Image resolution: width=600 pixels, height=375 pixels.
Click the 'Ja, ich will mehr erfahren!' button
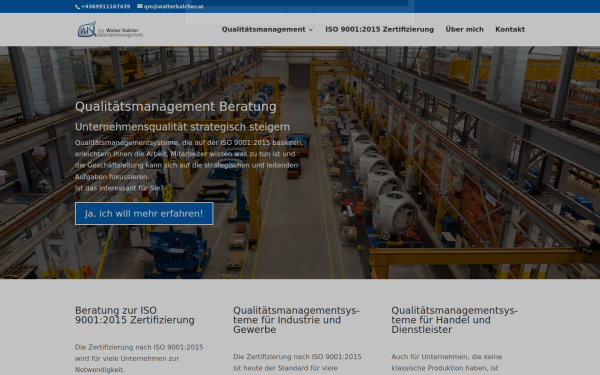point(144,214)
